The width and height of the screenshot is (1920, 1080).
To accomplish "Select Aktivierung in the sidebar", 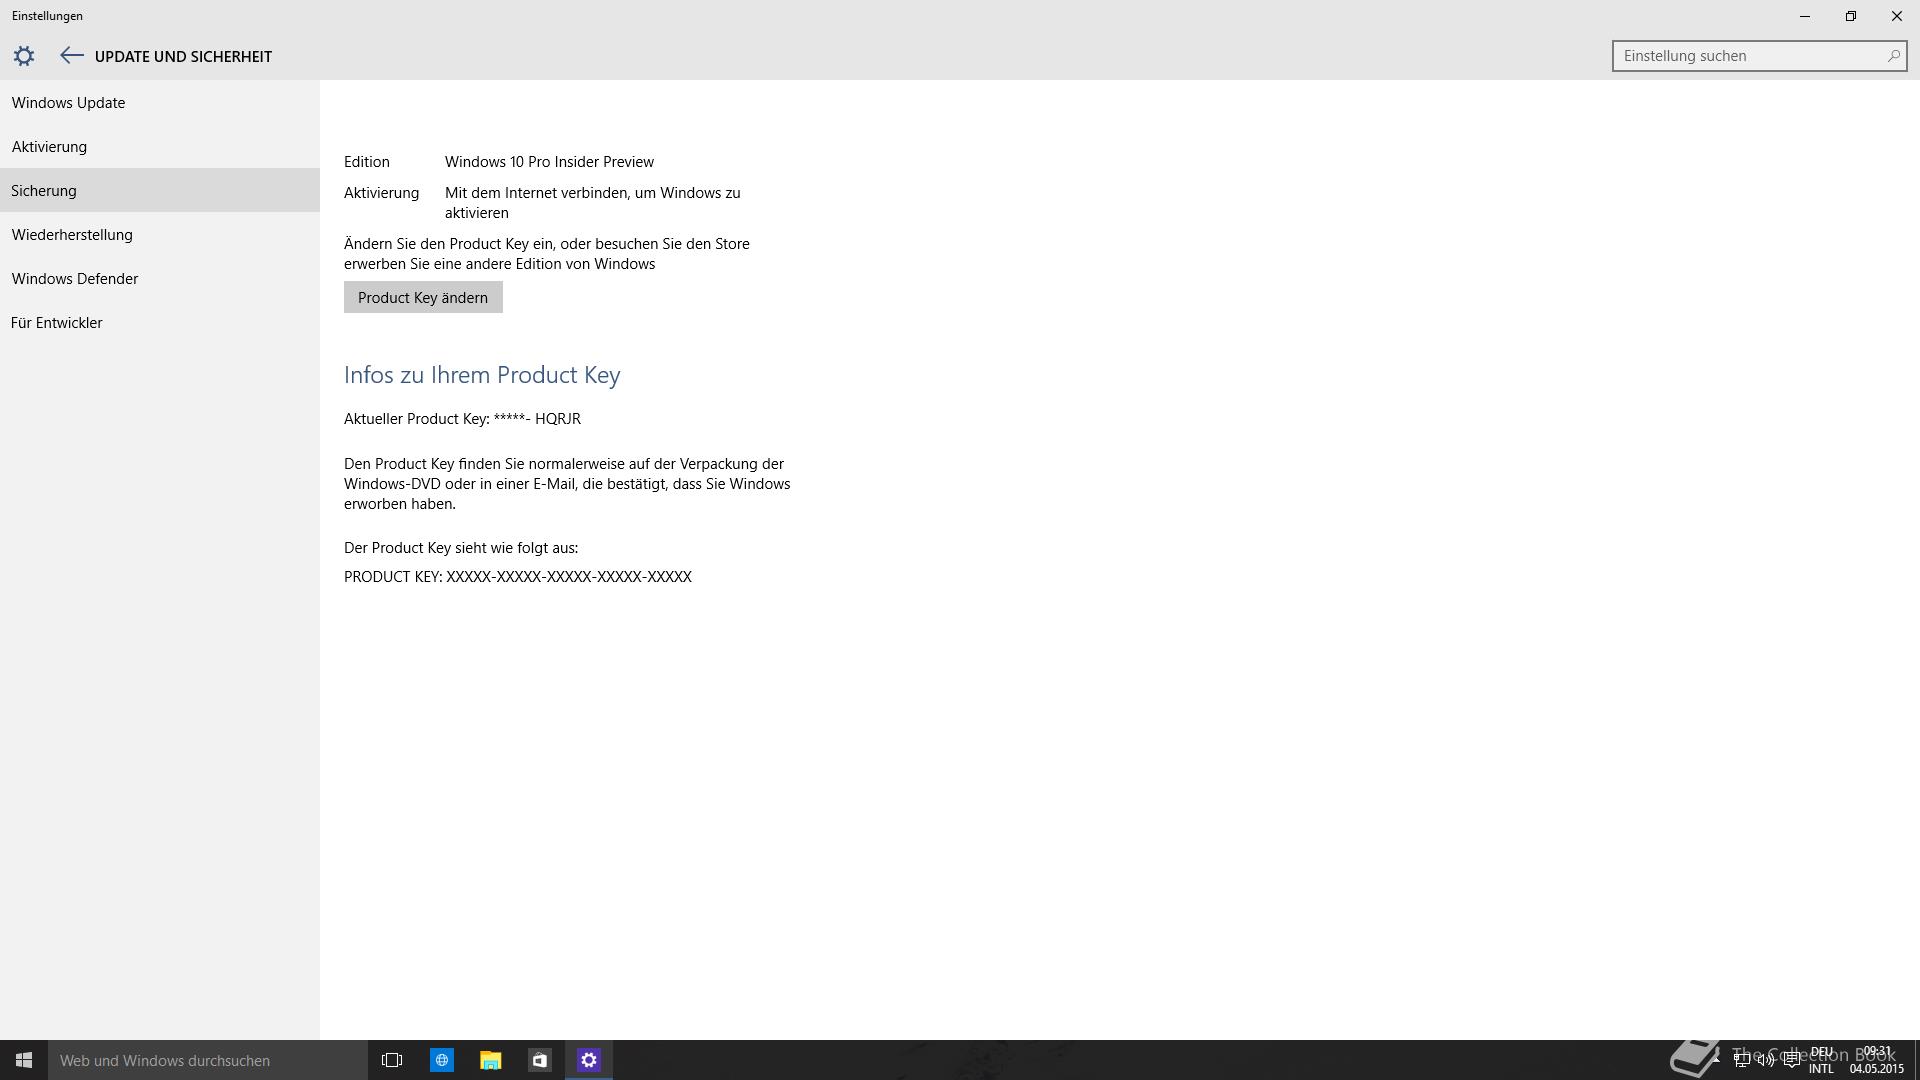I will [x=160, y=146].
